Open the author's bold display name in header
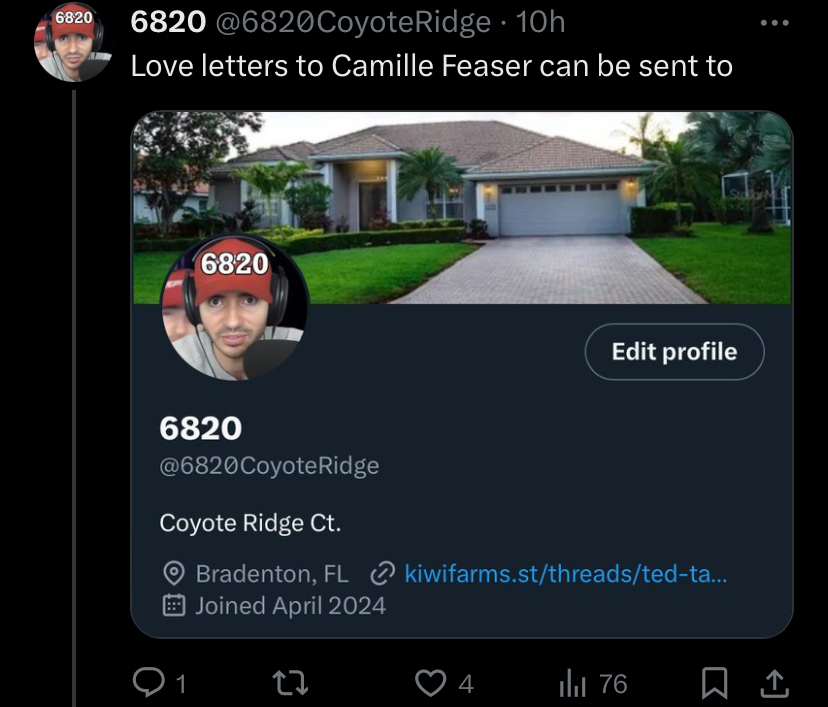Viewport: 828px width, 707px height. click(x=168, y=22)
